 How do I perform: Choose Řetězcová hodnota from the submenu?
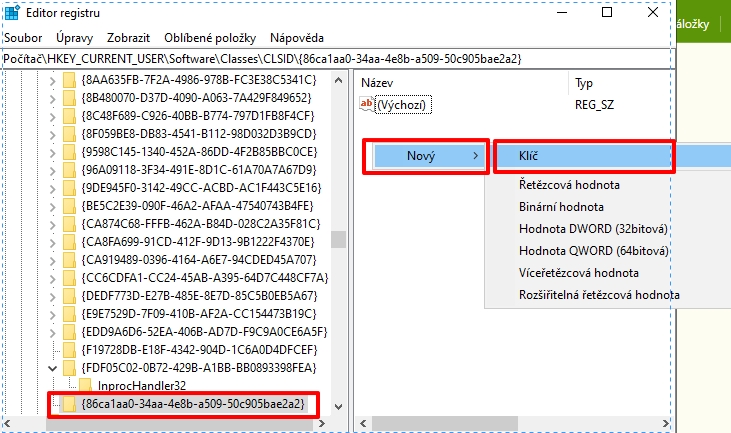(x=569, y=185)
